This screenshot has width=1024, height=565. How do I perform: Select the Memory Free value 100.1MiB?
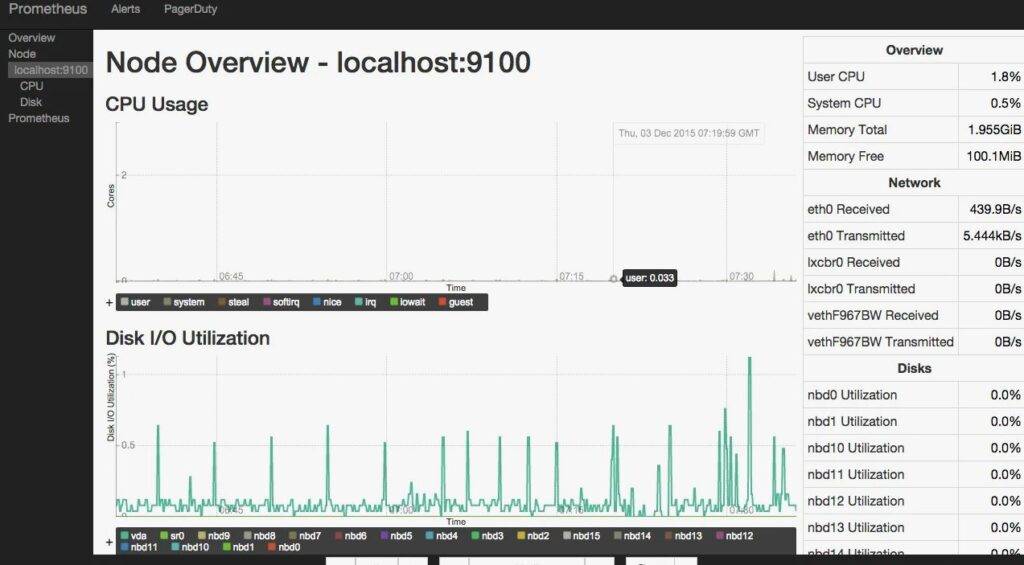coord(994,157)
